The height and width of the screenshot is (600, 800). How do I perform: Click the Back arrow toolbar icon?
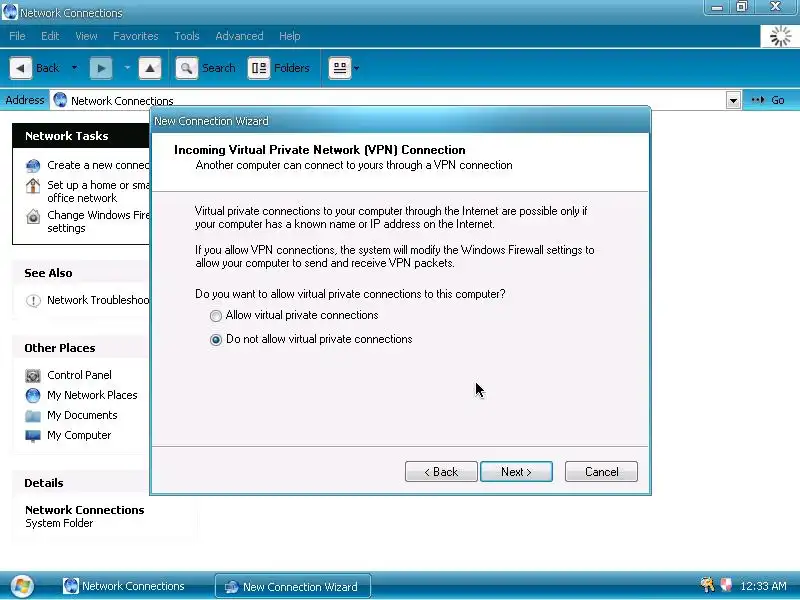(20, 68)
